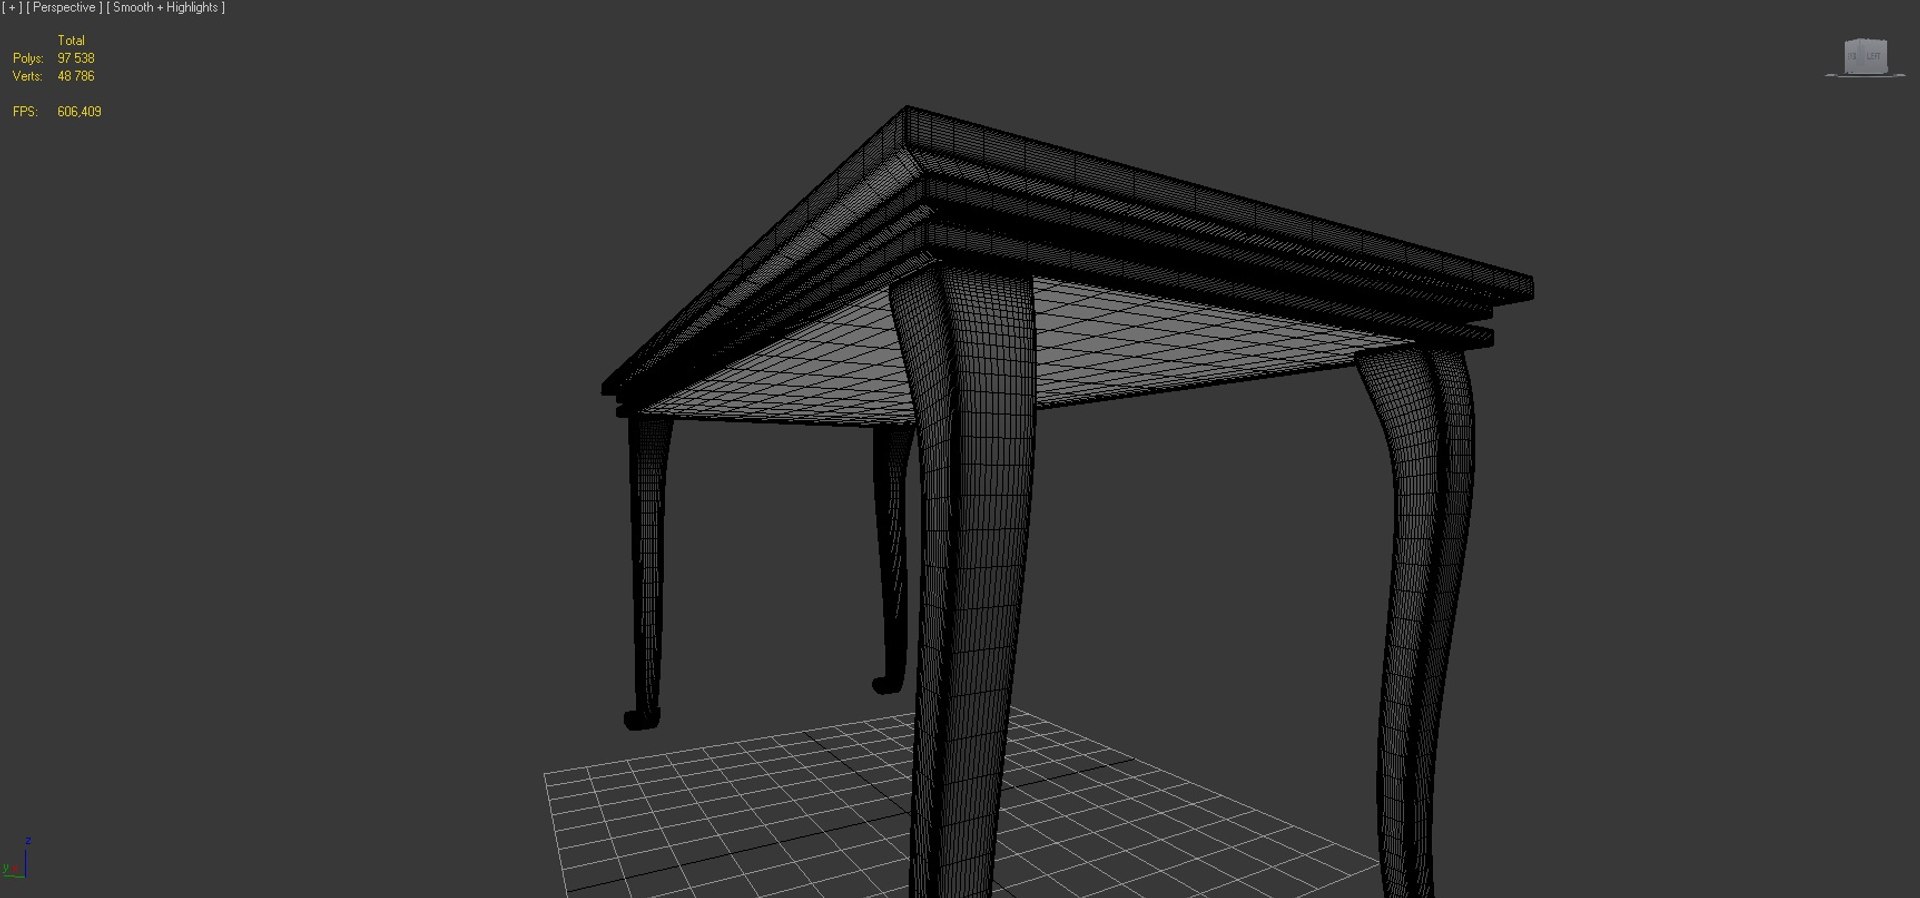Click the Polys count value 97 538

(x=76, y=58)
